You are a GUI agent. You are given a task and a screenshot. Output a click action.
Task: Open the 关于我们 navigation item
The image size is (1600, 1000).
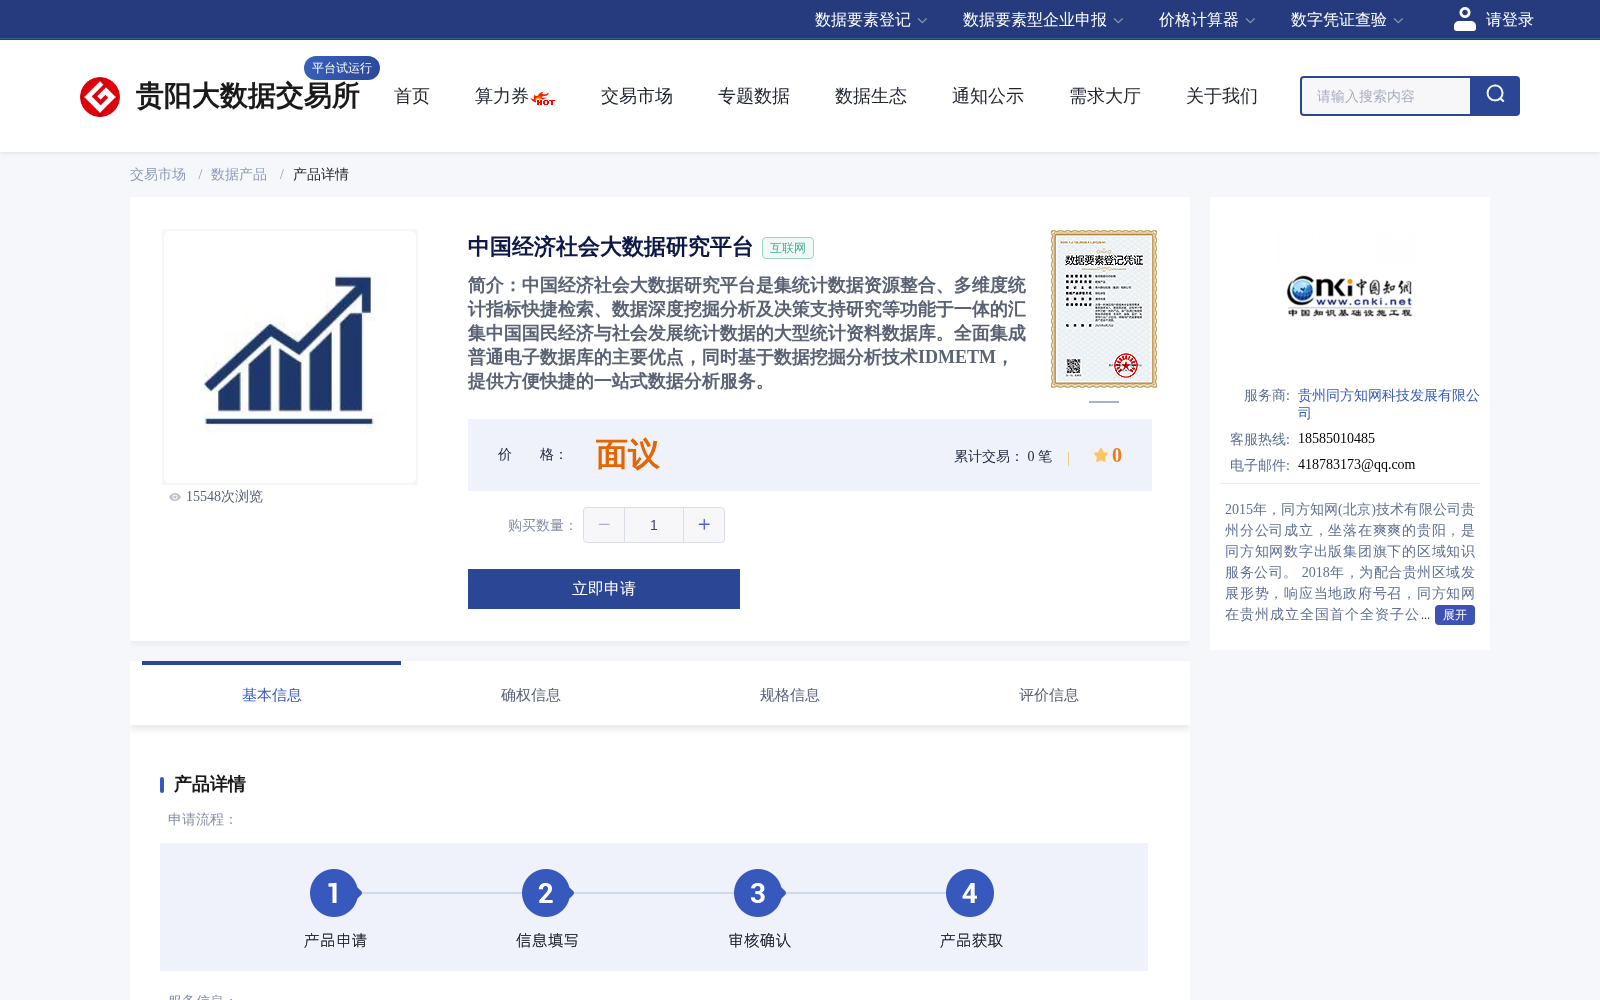[x=1222, y=96]
